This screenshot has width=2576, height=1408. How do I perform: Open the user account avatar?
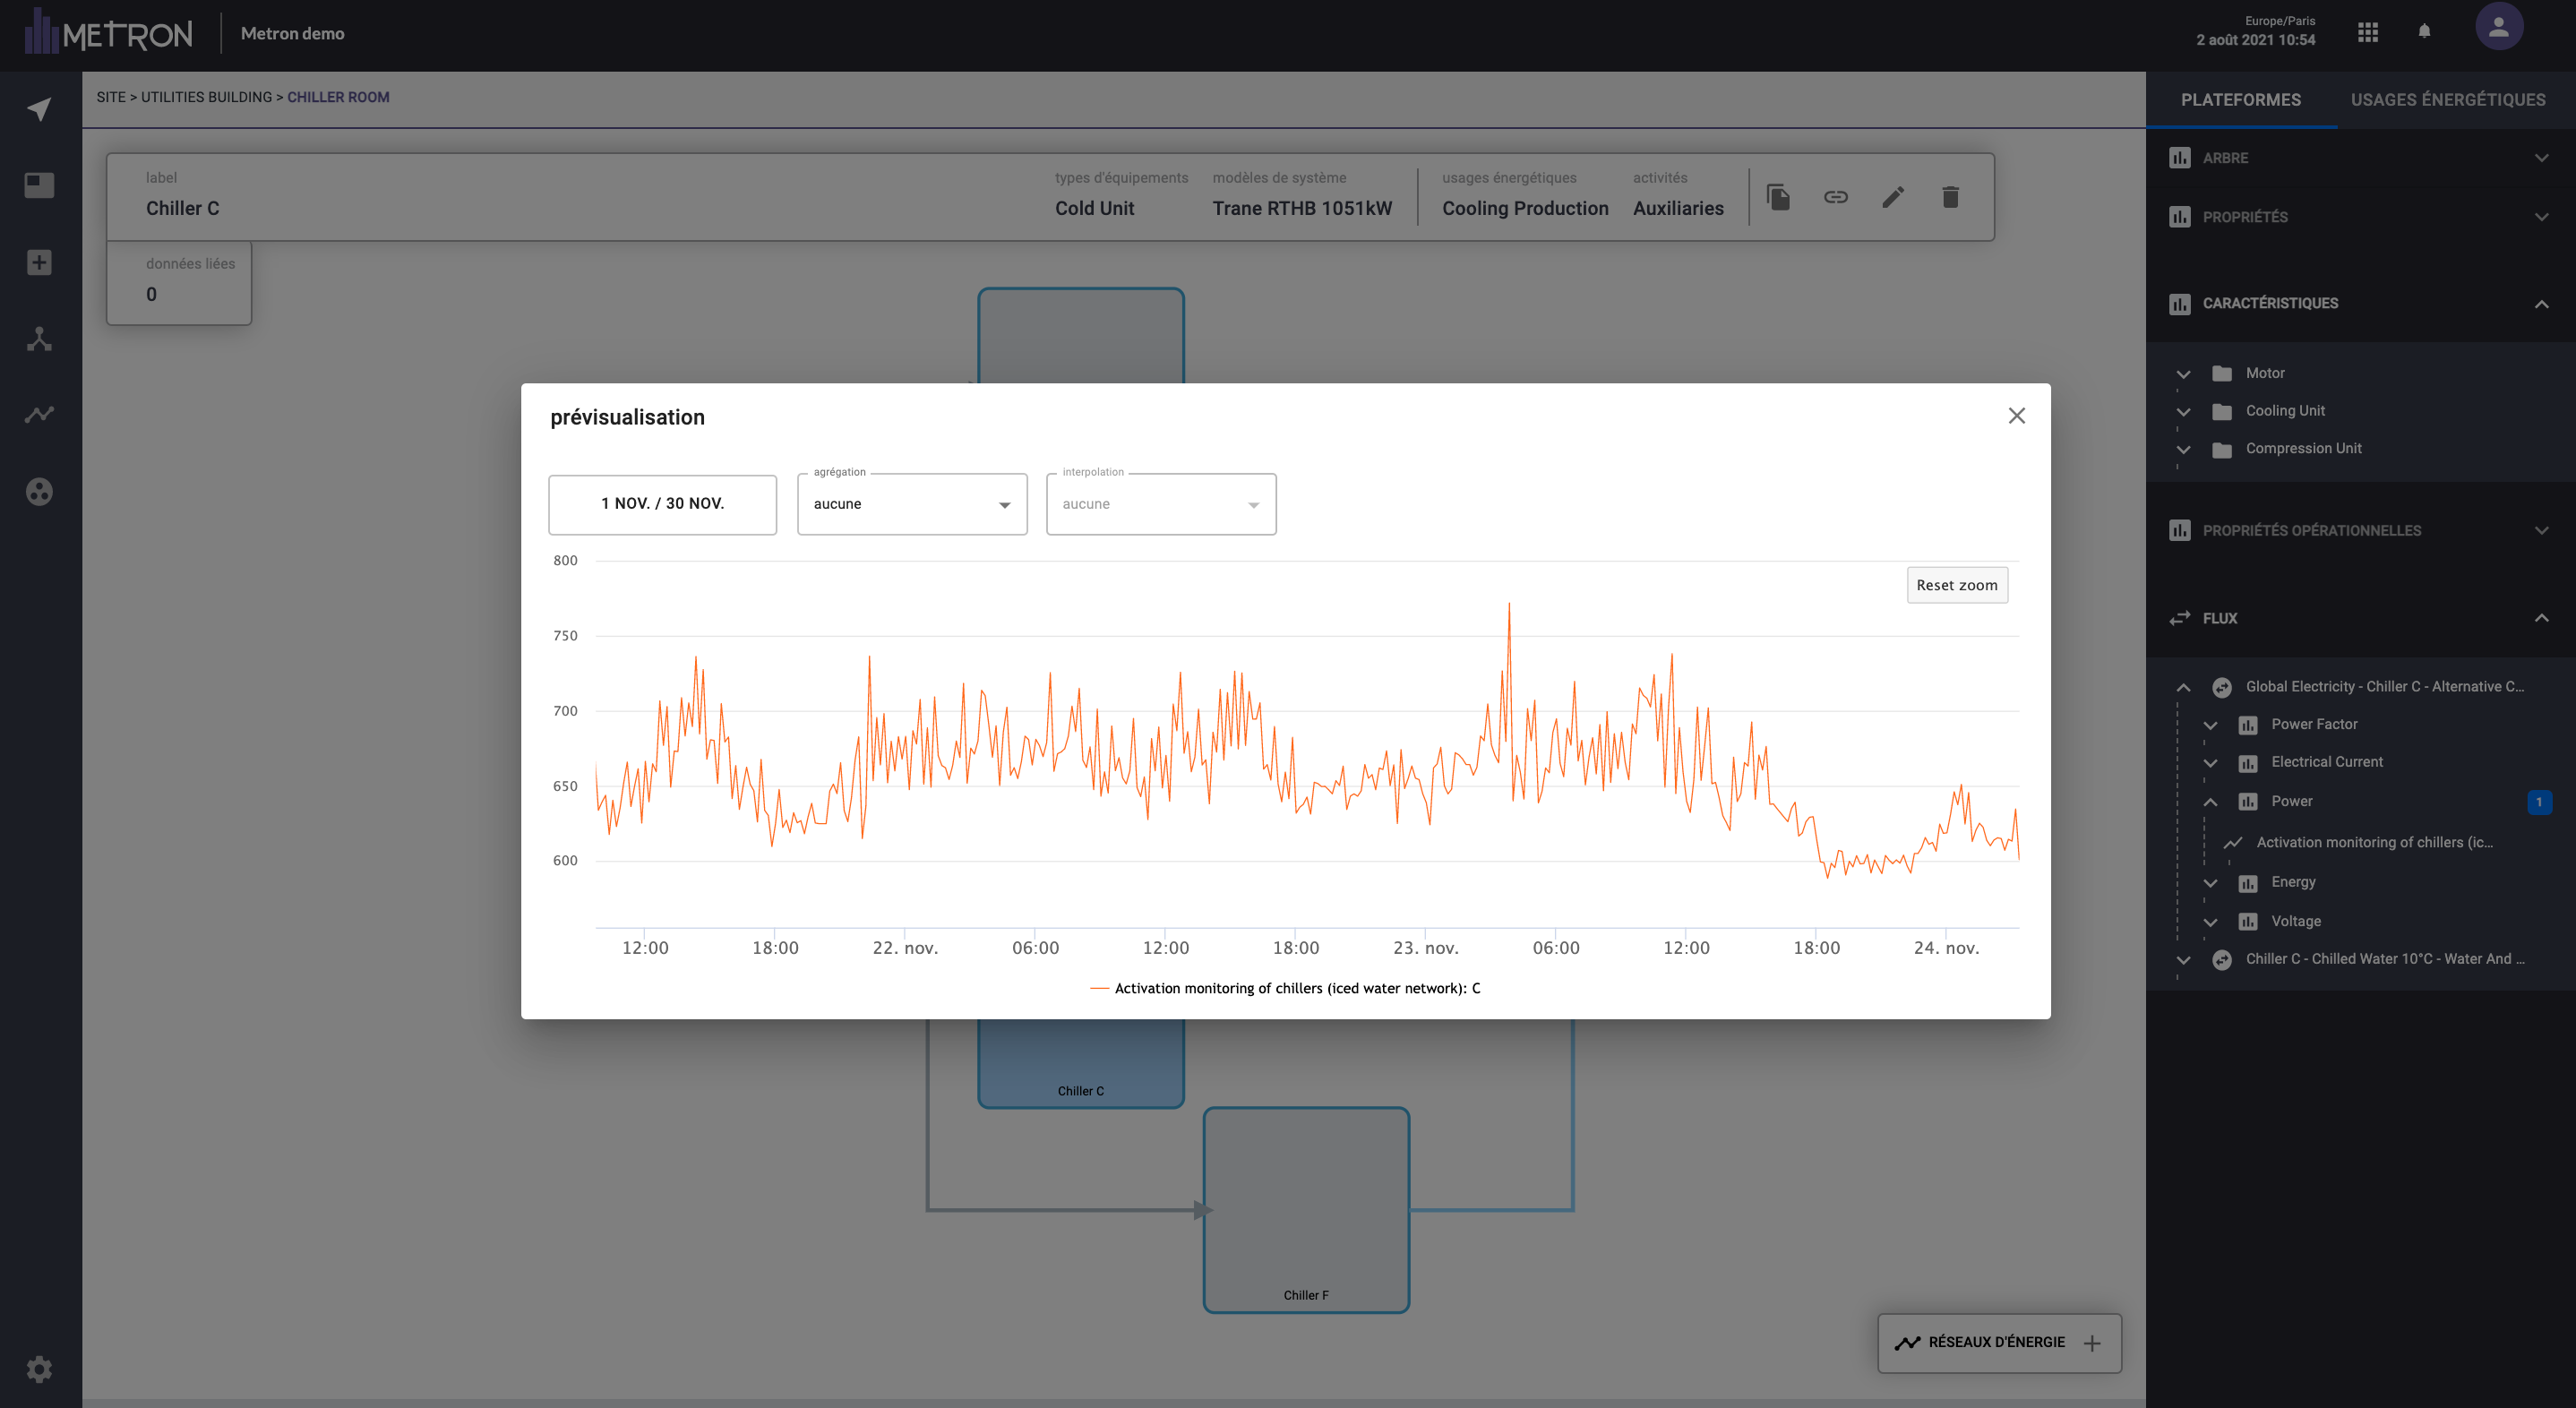coord(2498,28)
